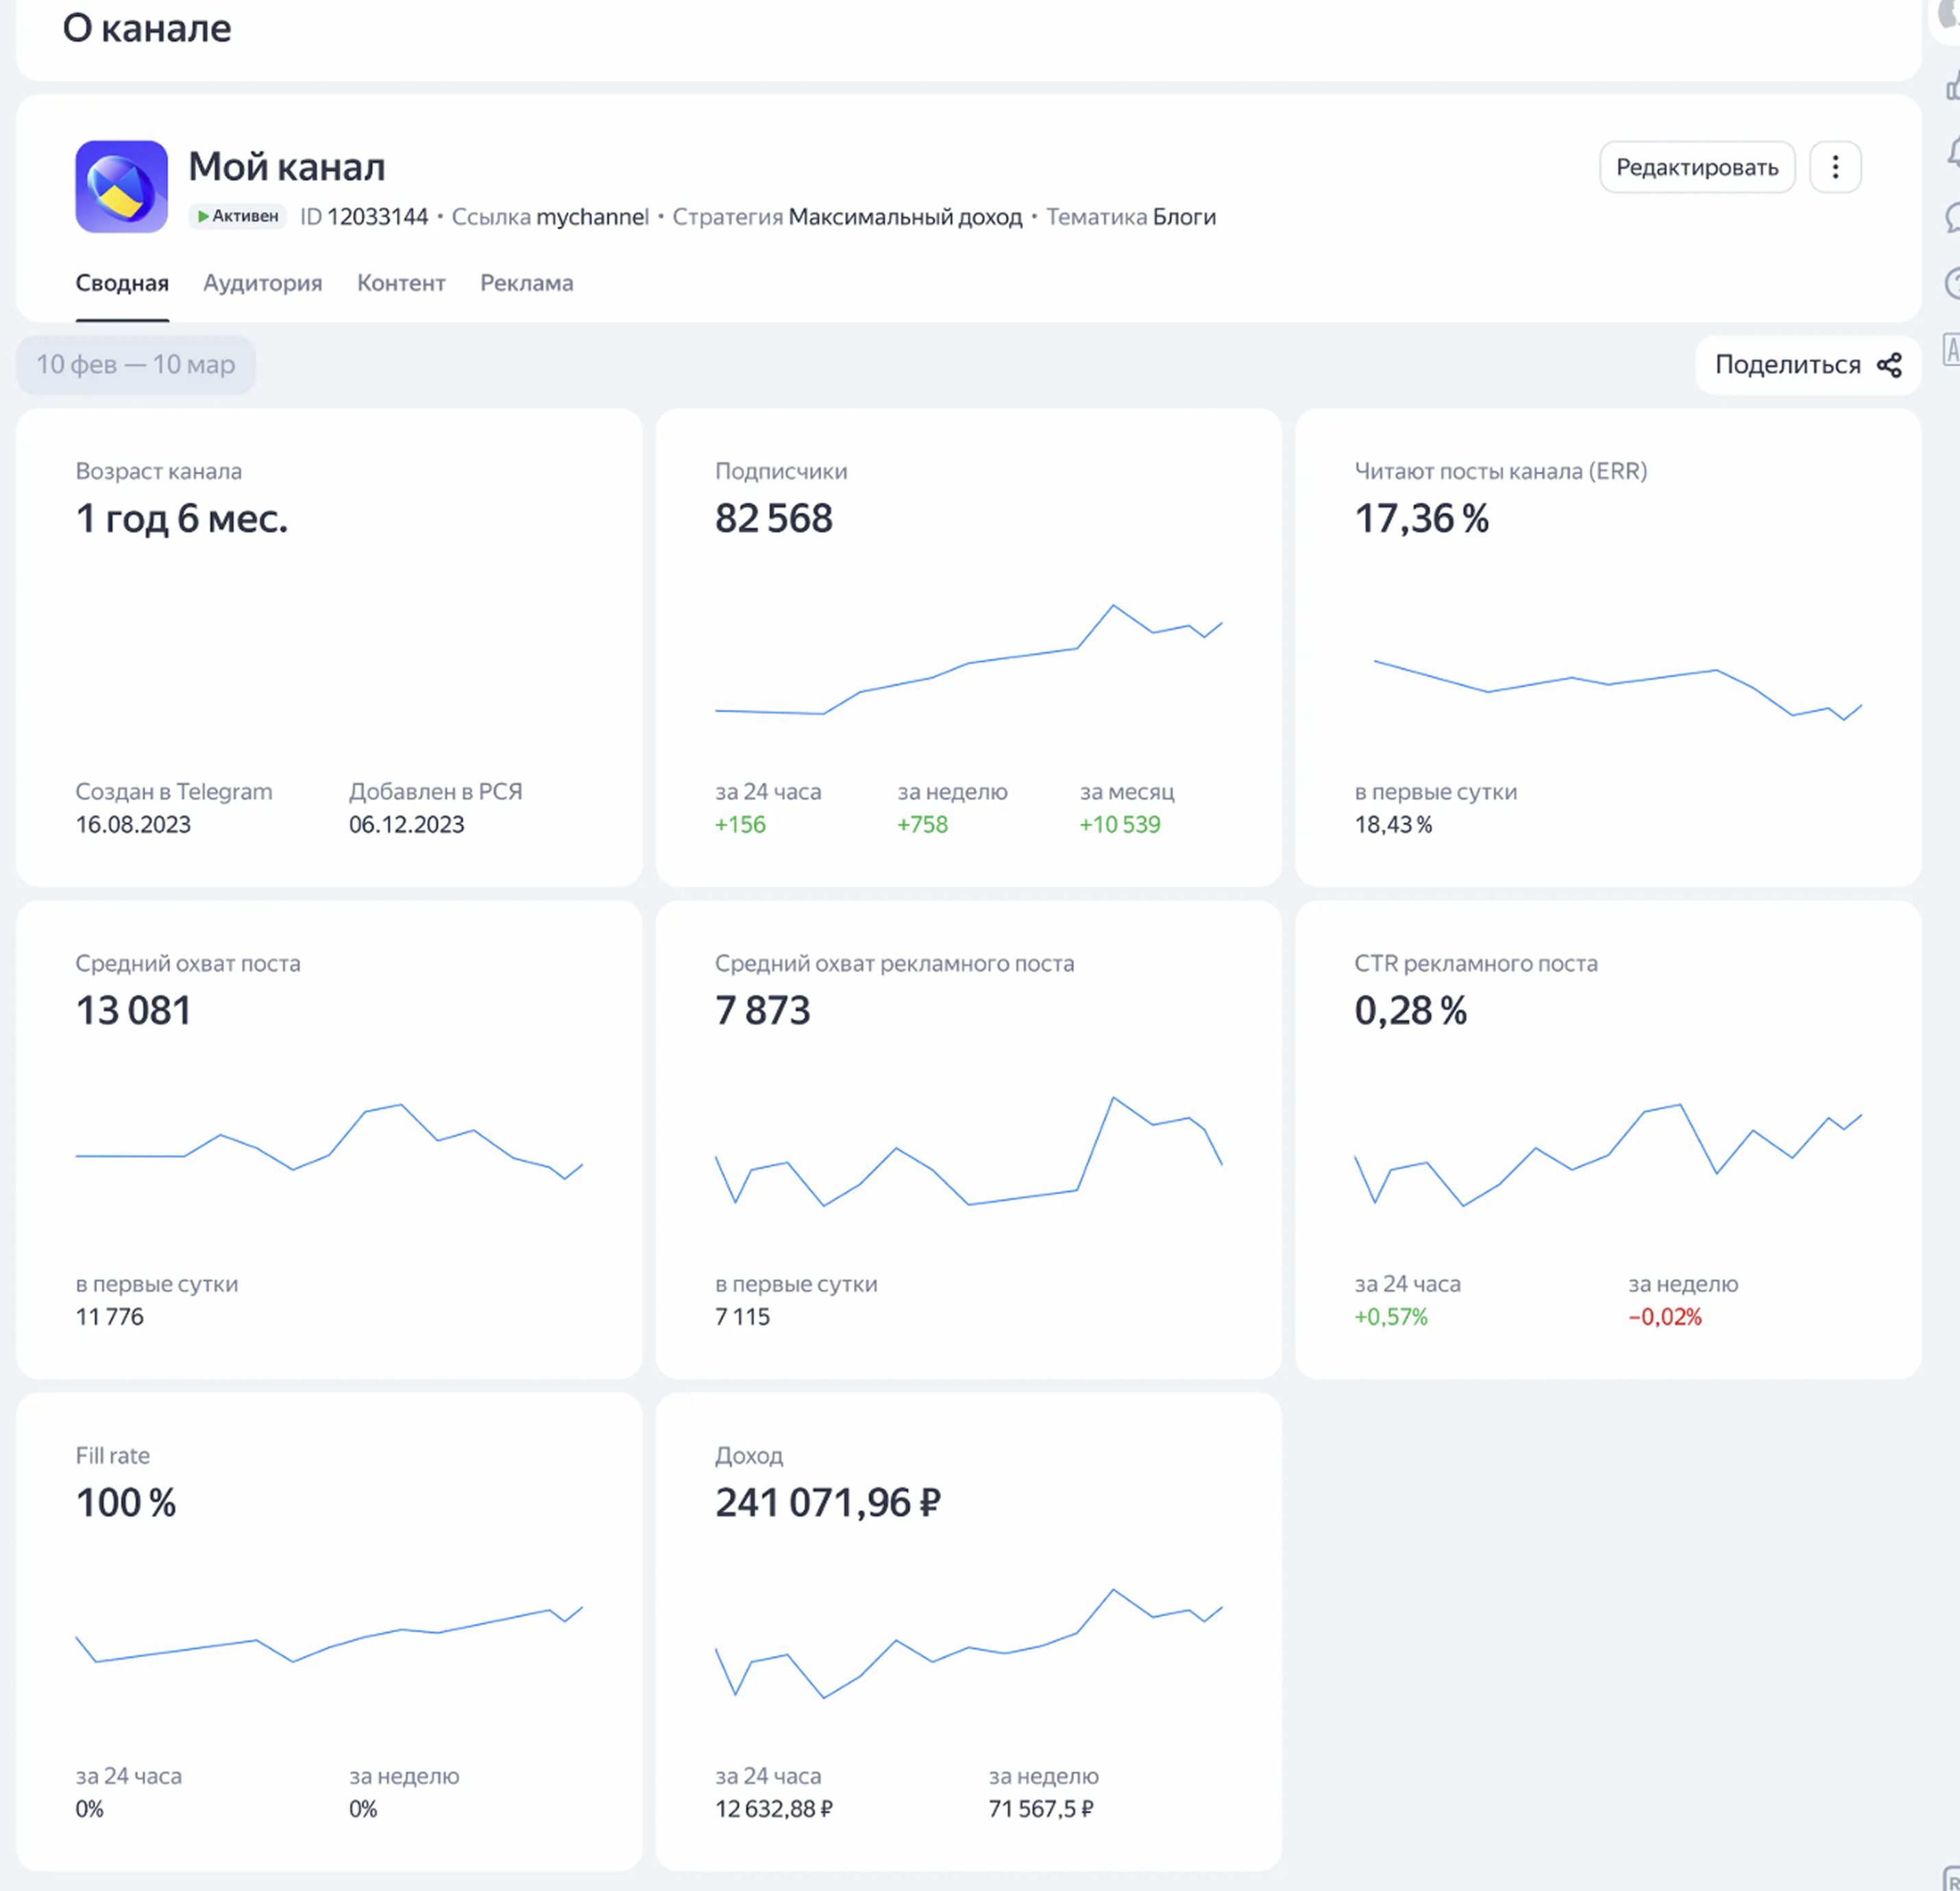Open the chat bubble icon in sidebar
Screen dimensions: 1960x1891
pyautogui.click(x=1953, y=218)
